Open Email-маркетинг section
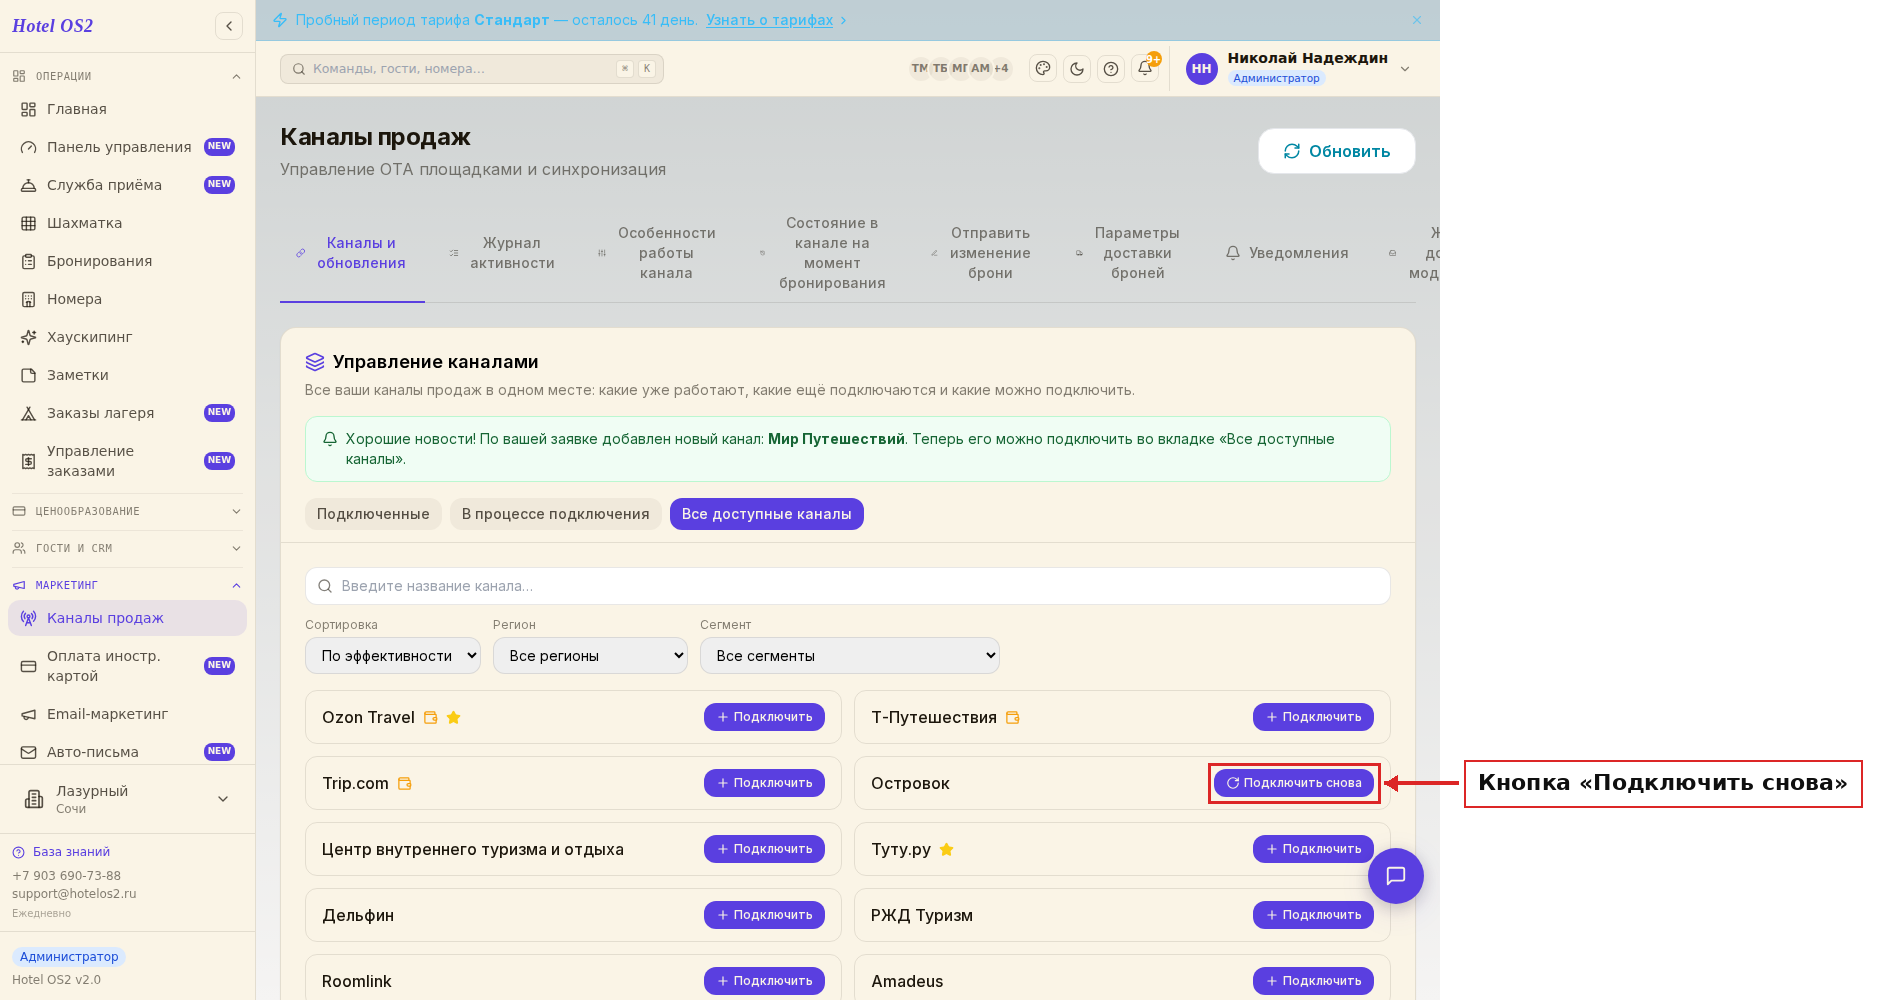1886x1000 pixels. coord(127,714)
